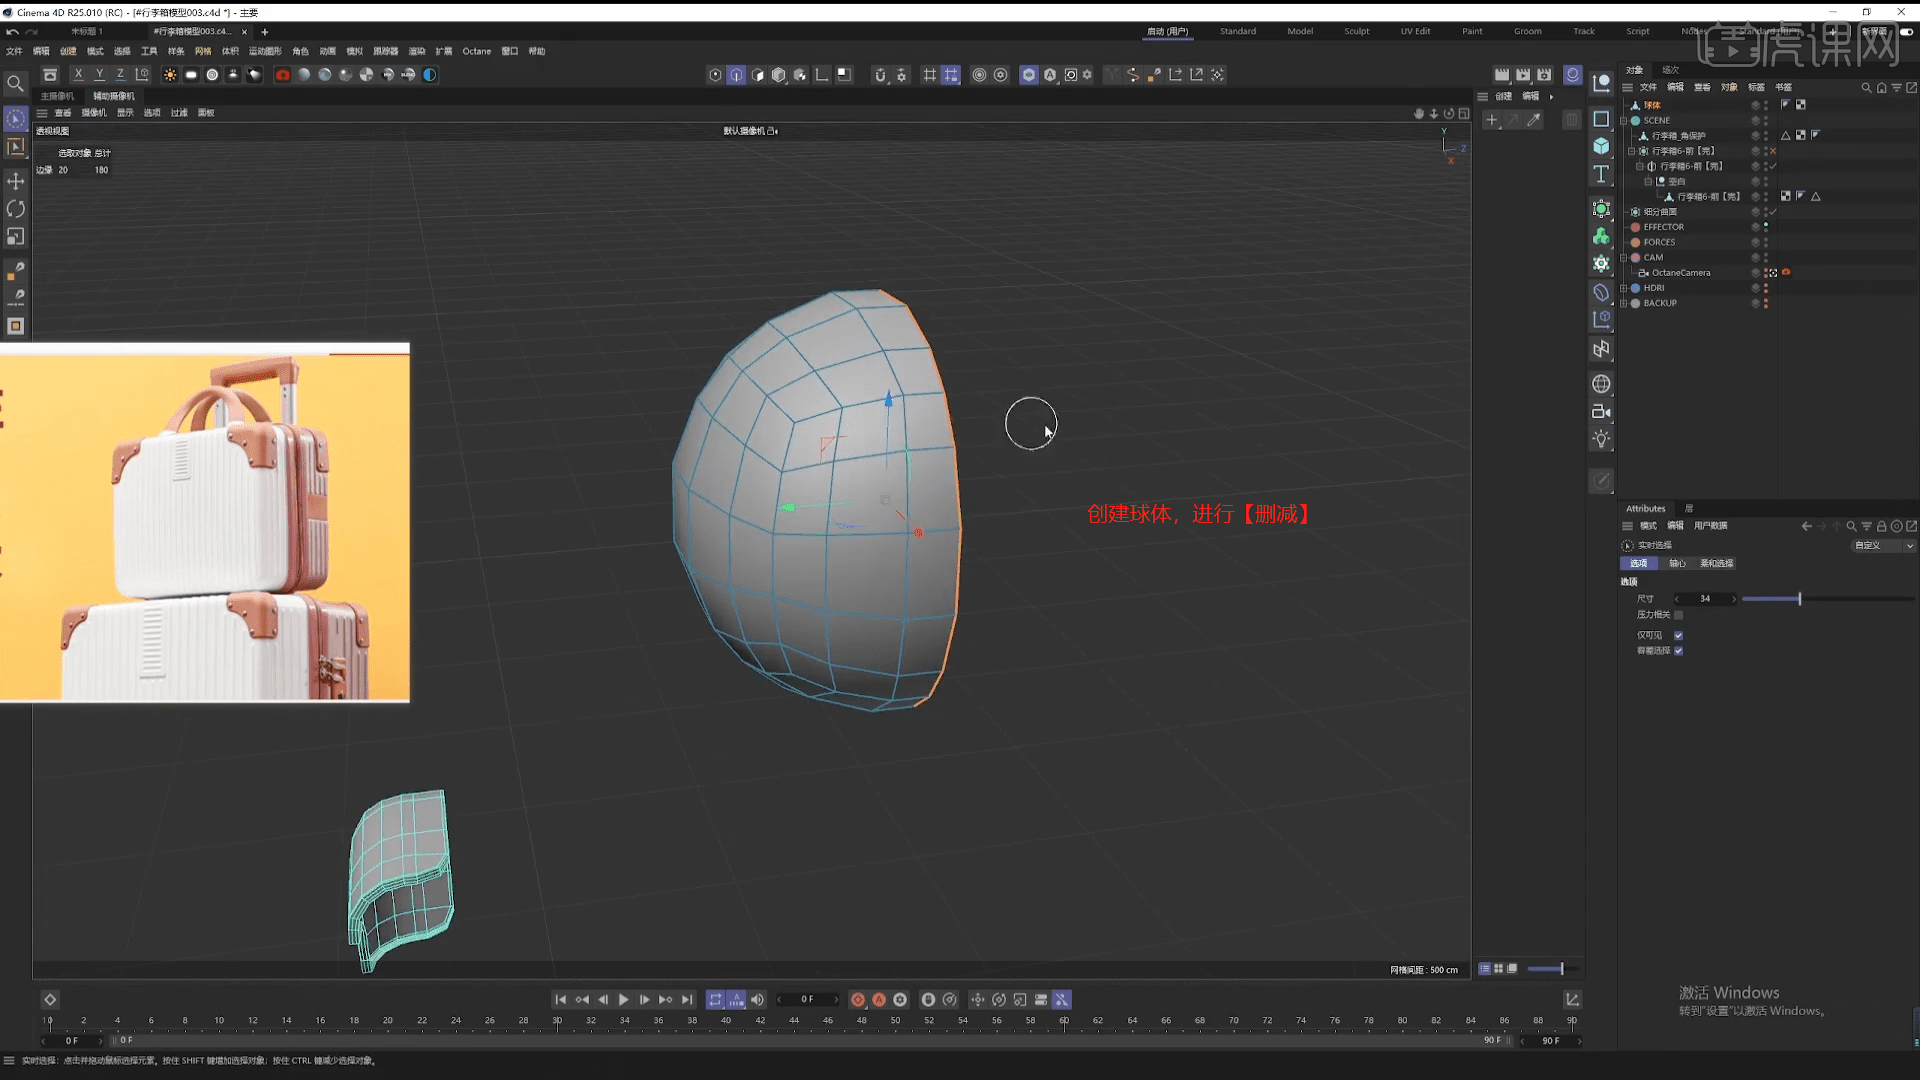The height and width of the screenshot is (1080, 1920).
Task: Collapse the SCENE group in object tree
Action: coord(1624,121)
